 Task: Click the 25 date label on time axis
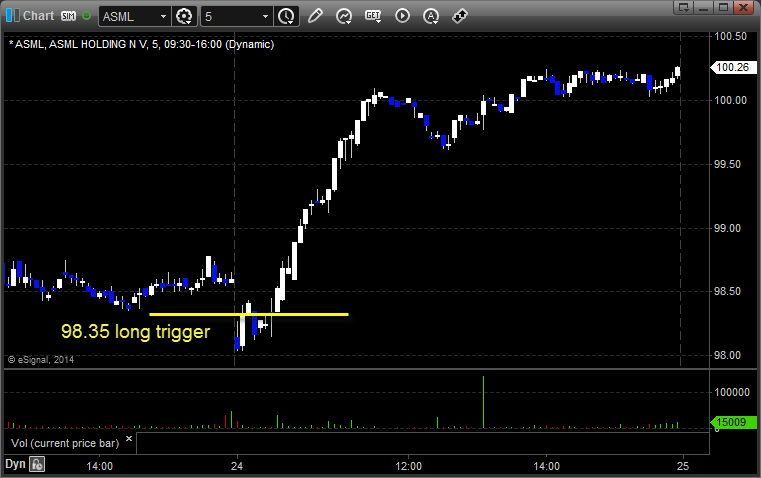tap(683, 466)
